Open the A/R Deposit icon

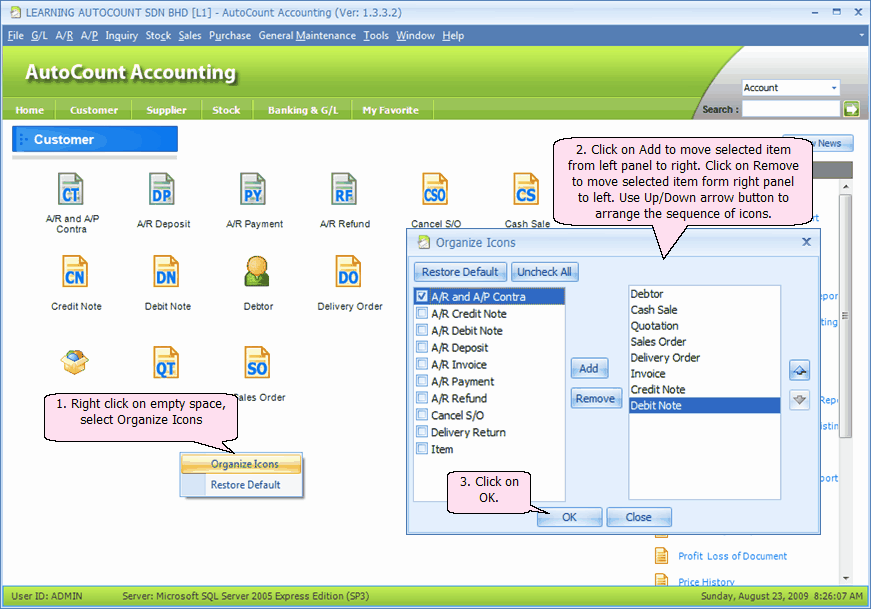pyautogui.click(x=162, y=189)
